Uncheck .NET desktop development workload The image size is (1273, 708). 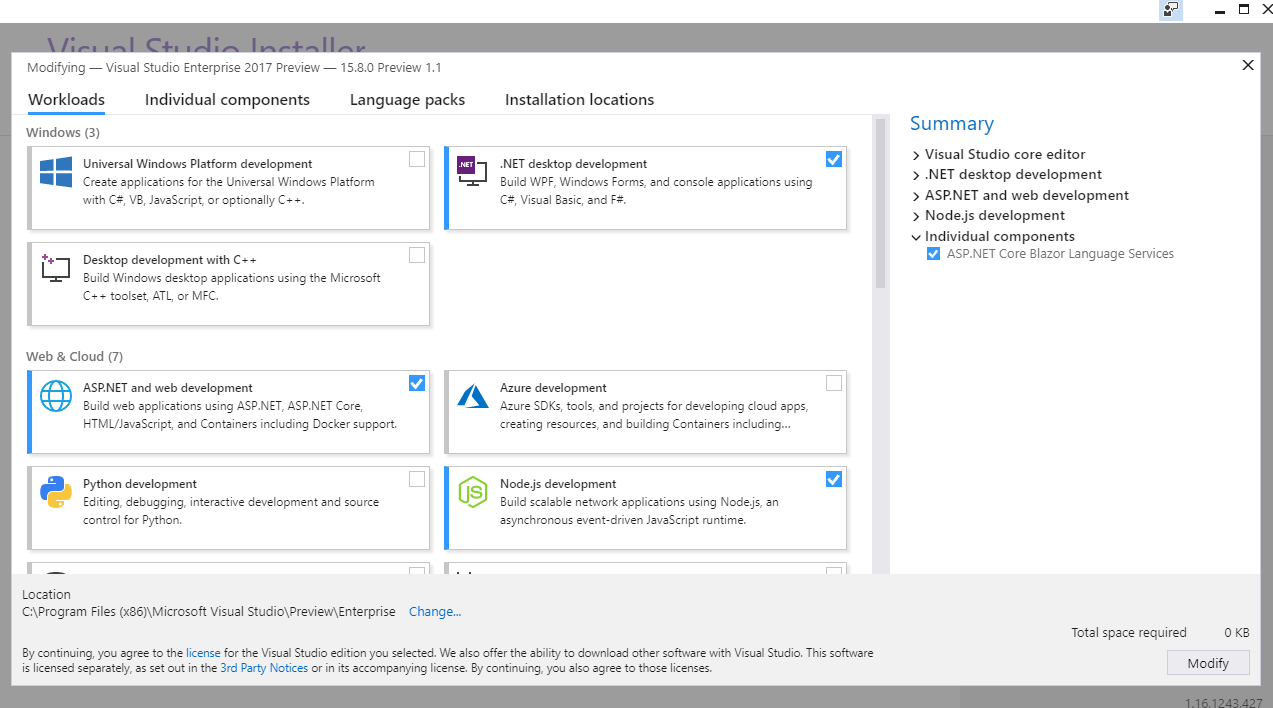coord(834,159)
